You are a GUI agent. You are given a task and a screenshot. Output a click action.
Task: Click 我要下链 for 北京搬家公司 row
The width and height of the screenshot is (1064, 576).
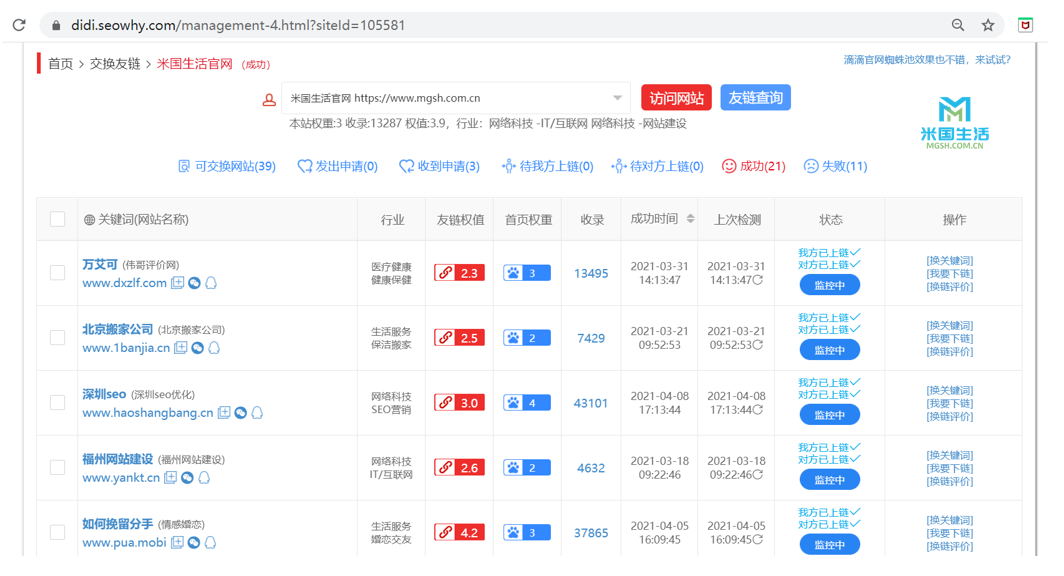tap(949, 339)
